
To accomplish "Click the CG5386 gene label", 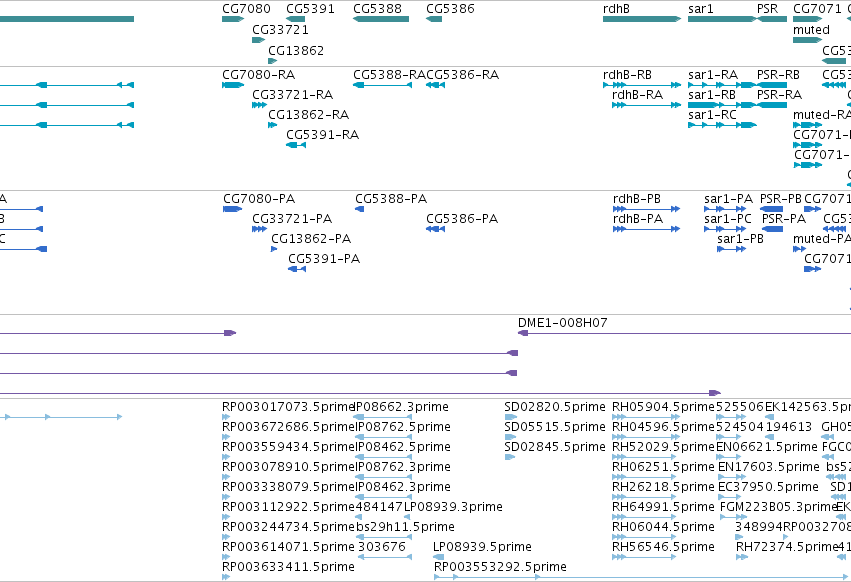I will [450, 9].
